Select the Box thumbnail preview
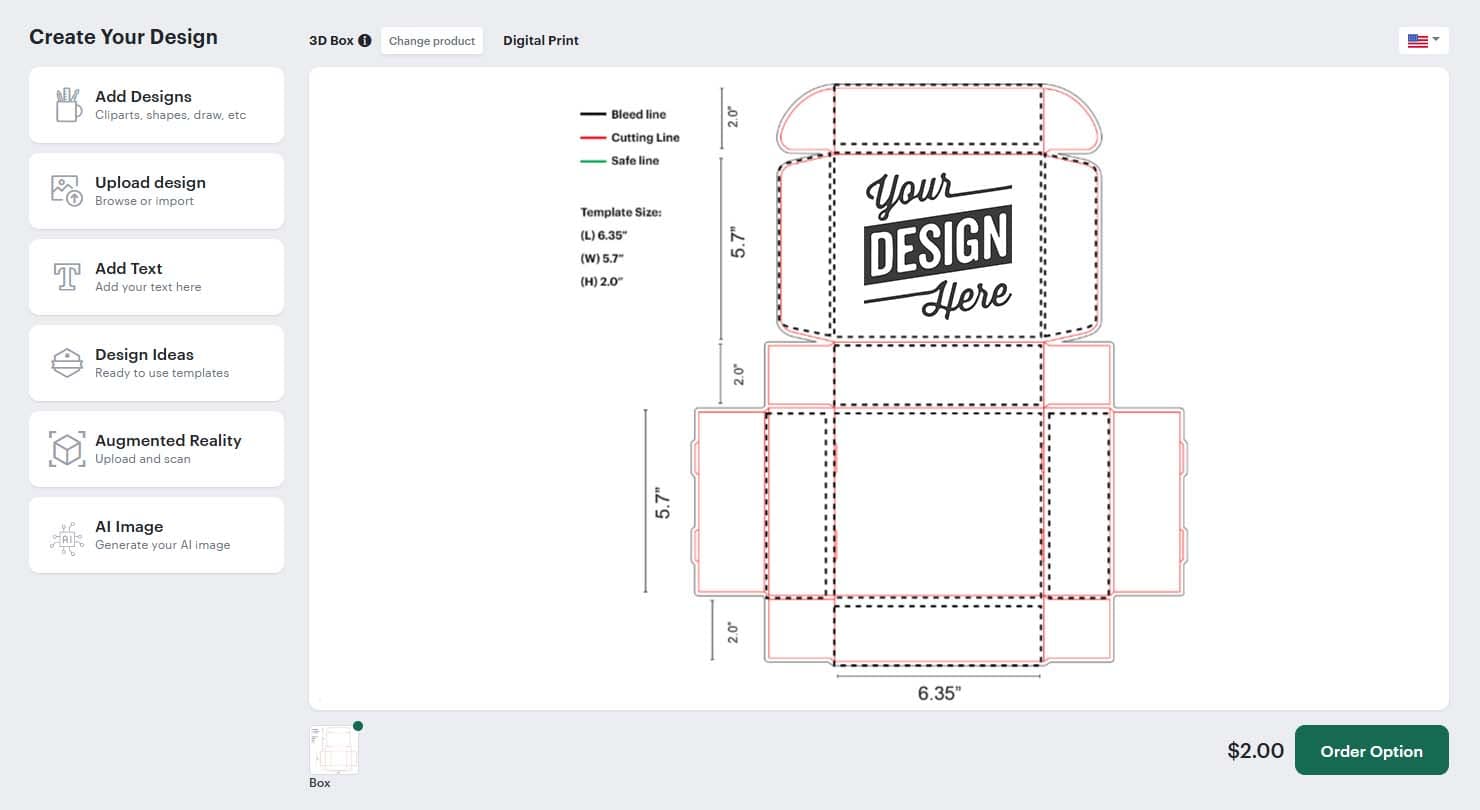1480x810 pixels. [334, 750]
